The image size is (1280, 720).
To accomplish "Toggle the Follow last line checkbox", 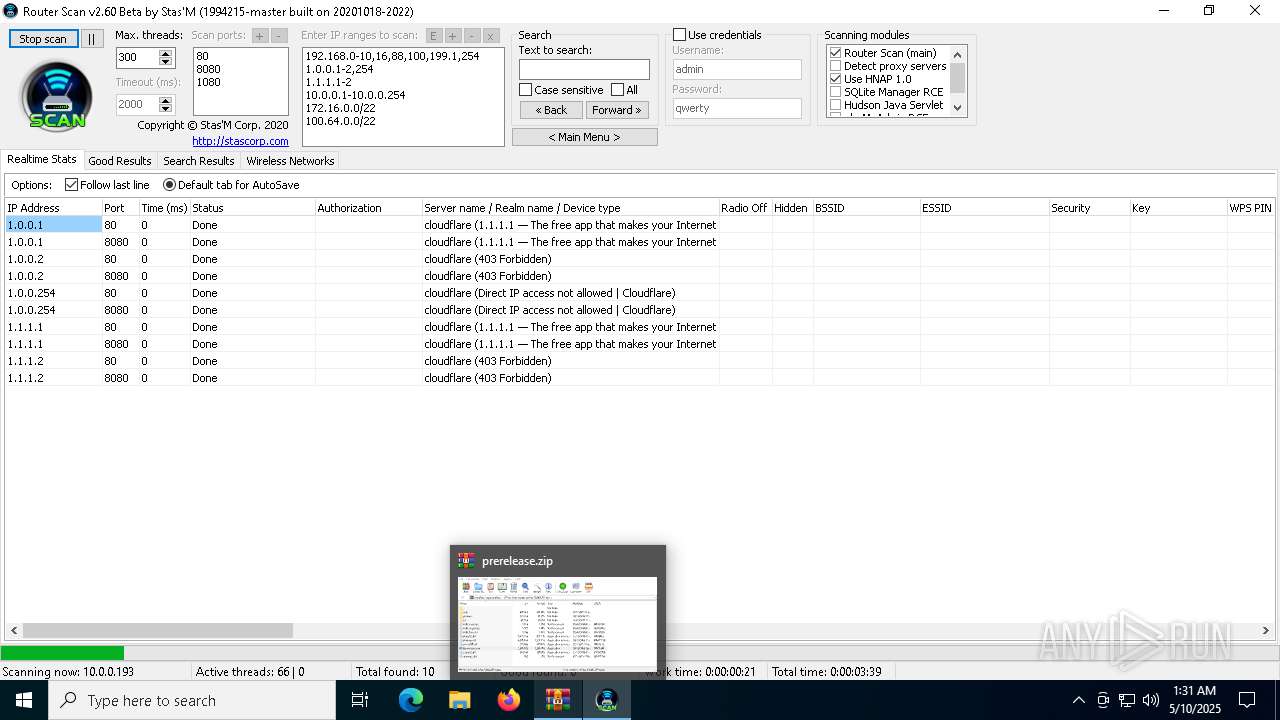I will point(71,185).
